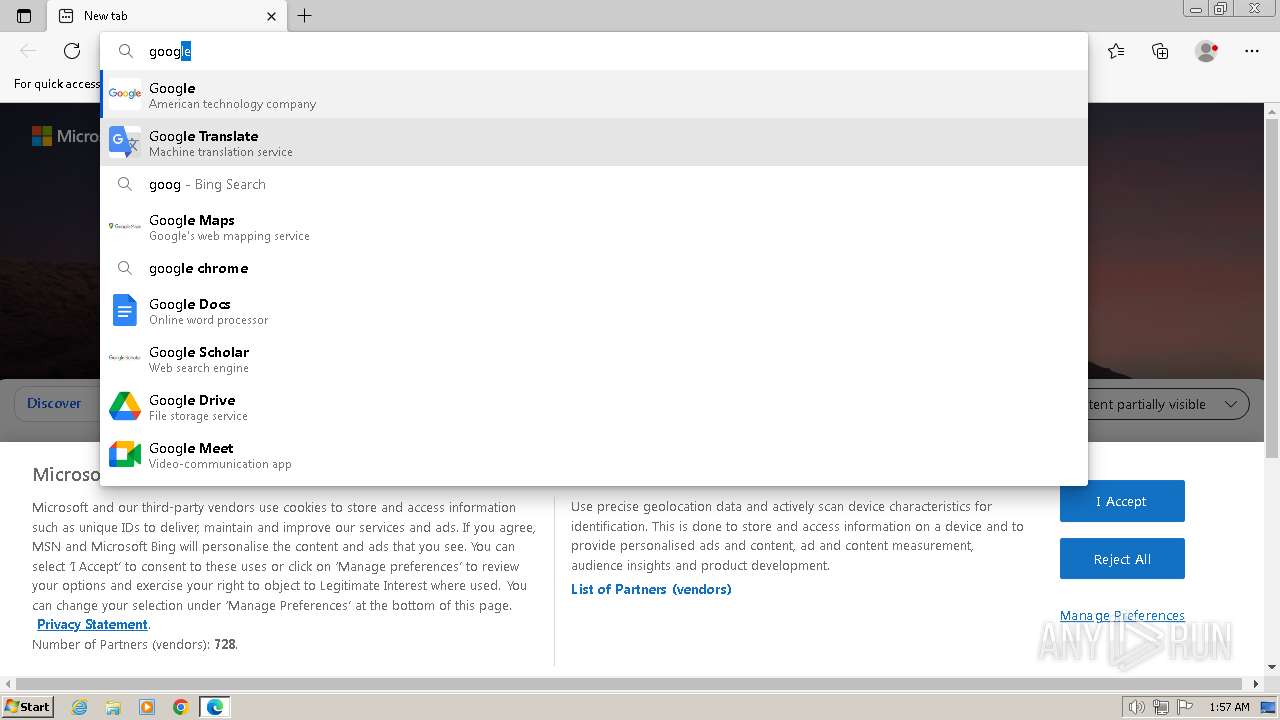The width and height of the screenshot is (1280, 720).
Task: Open File Explorer from taskbar
Action: 113,707
